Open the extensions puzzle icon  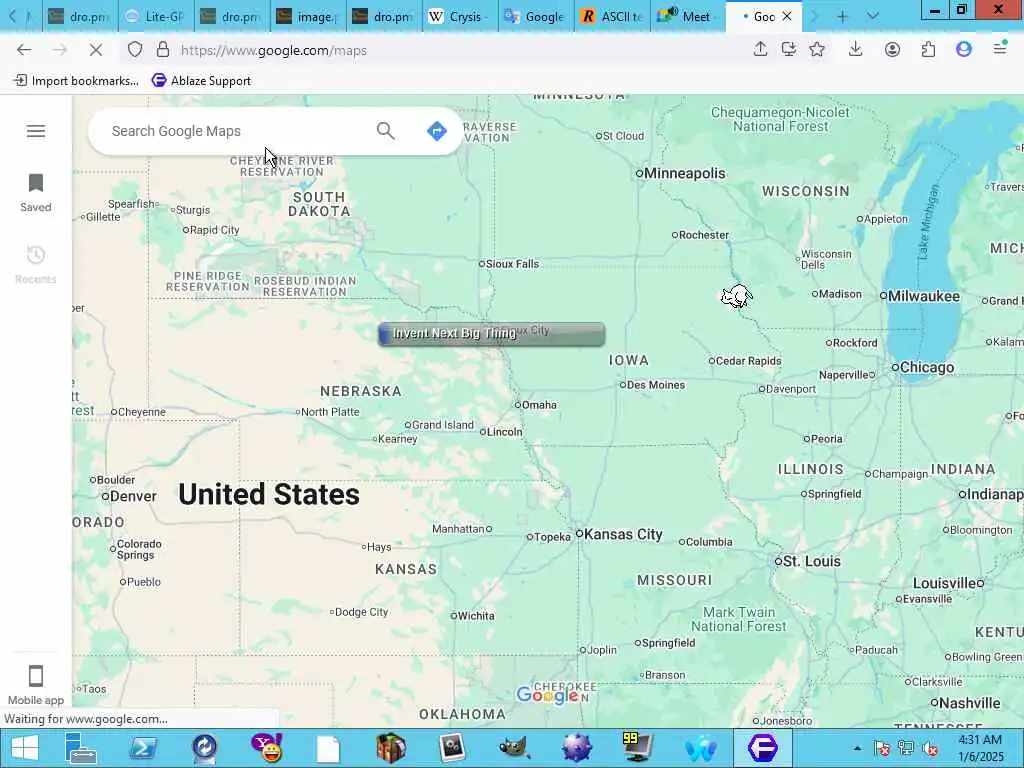click(928, 49)
